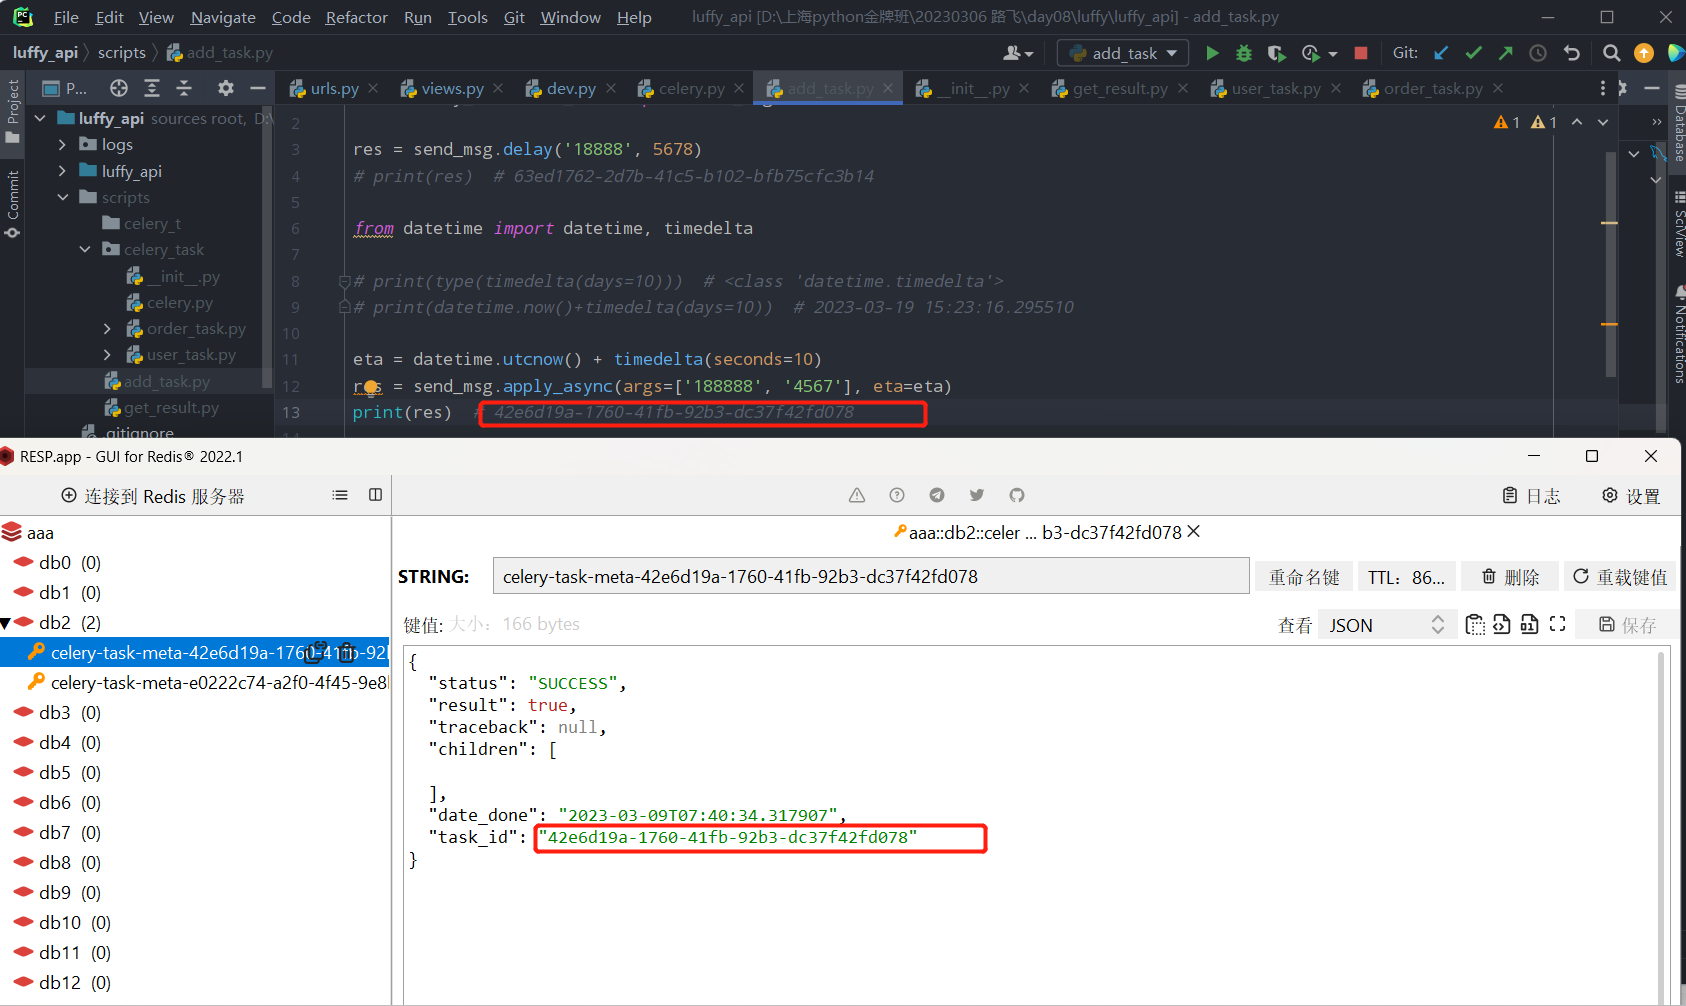Open Search Everywhere magnifier
This screenshot has width=1686, height=1006.
click(1611, 53)
